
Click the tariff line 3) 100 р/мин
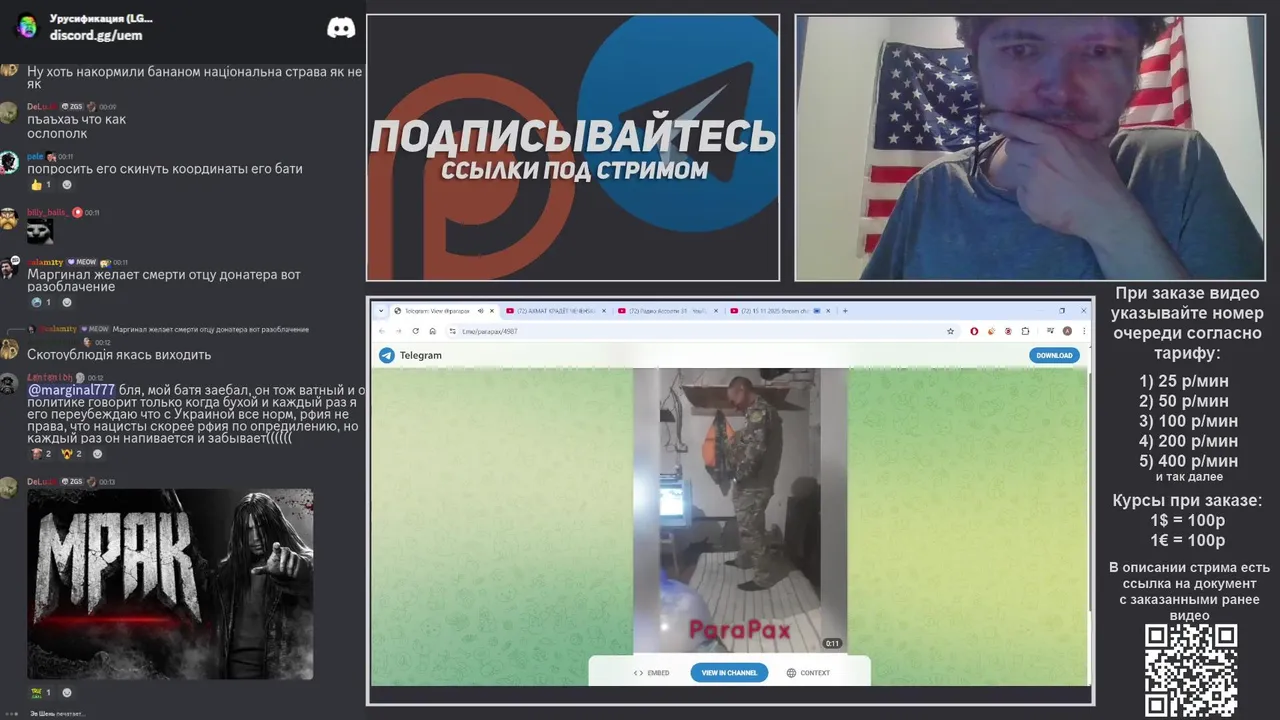click(x=1188, y=421)
